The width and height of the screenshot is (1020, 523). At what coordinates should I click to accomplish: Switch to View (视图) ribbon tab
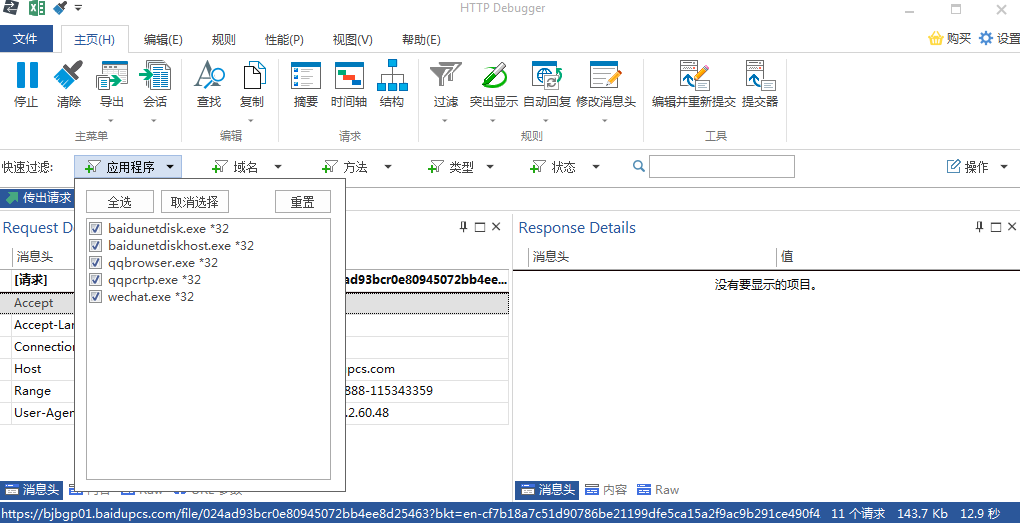pos(353,40)
